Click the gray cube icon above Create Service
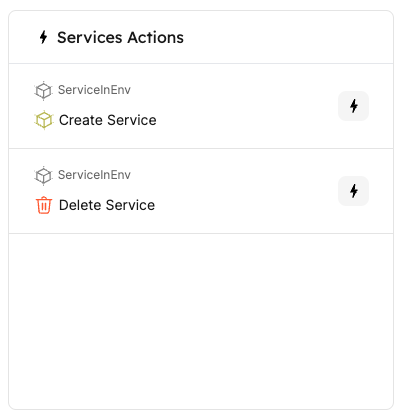The image size is (402, 420). point(43,90)
